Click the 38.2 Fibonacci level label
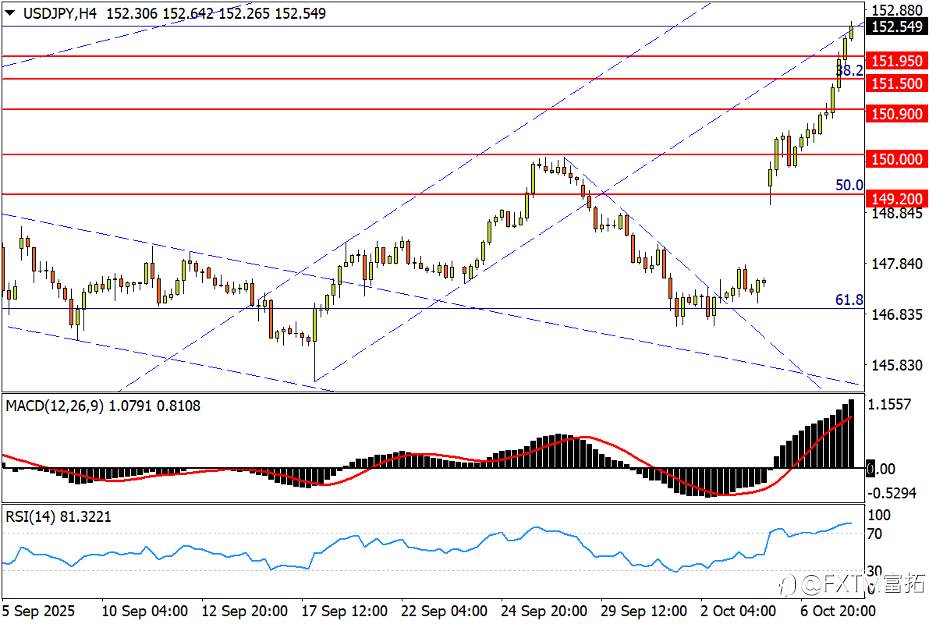The width and height of the screenshot is (936, 624). (850, 70)
